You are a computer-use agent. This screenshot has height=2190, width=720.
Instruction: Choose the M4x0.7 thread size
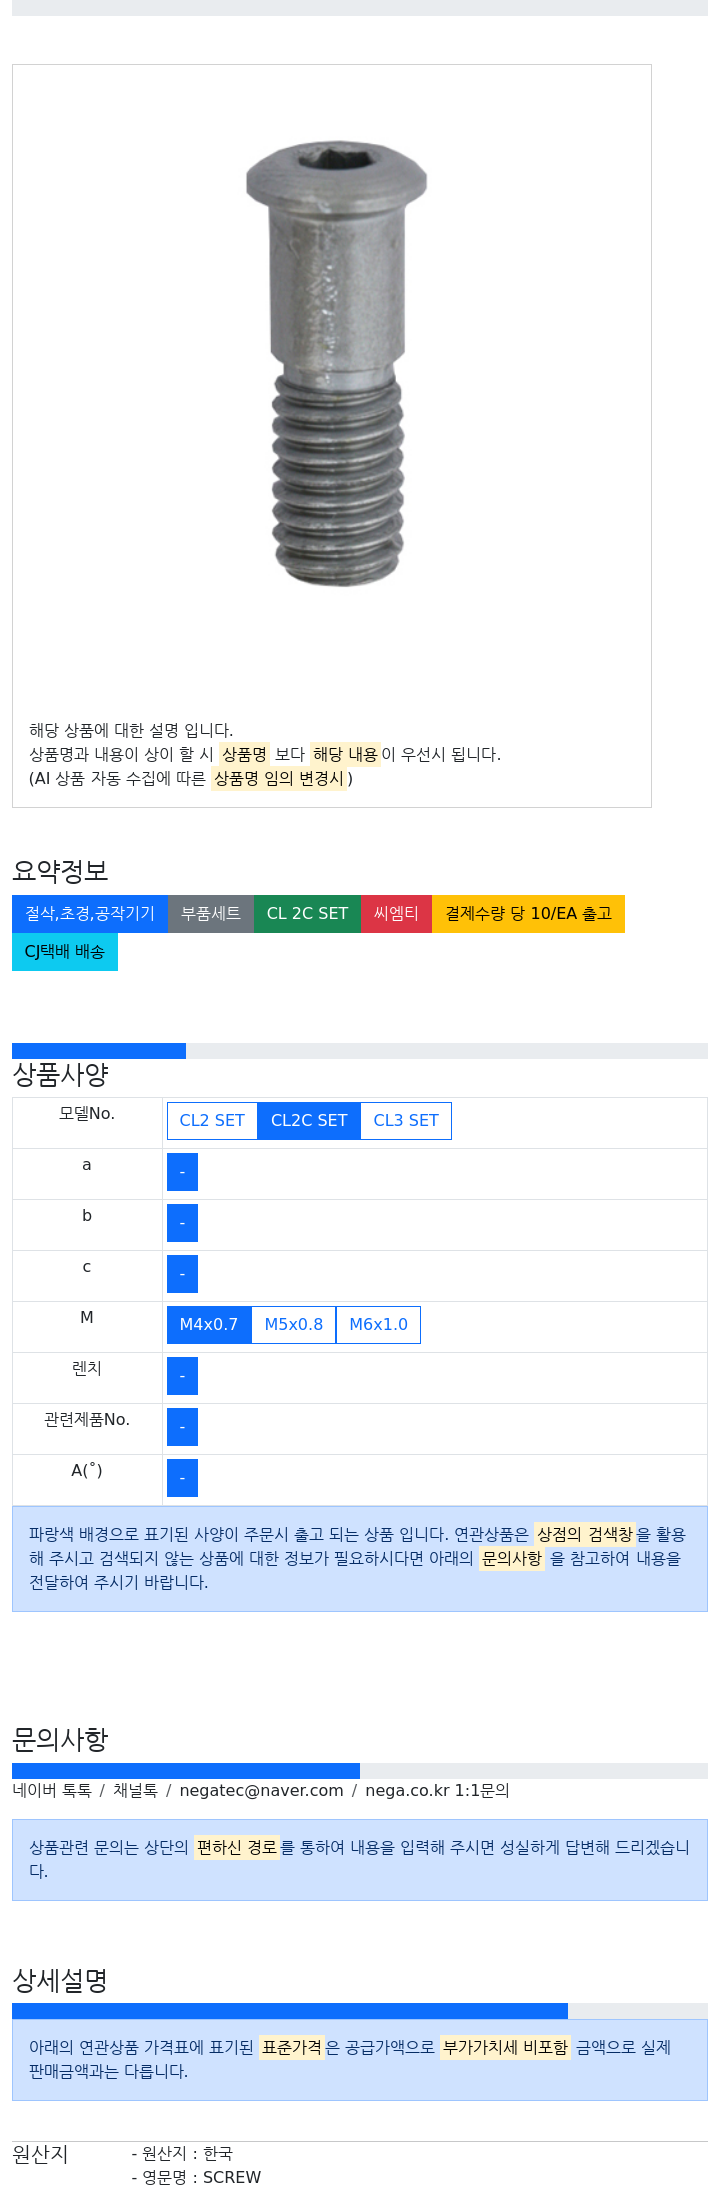point(209,1324)
